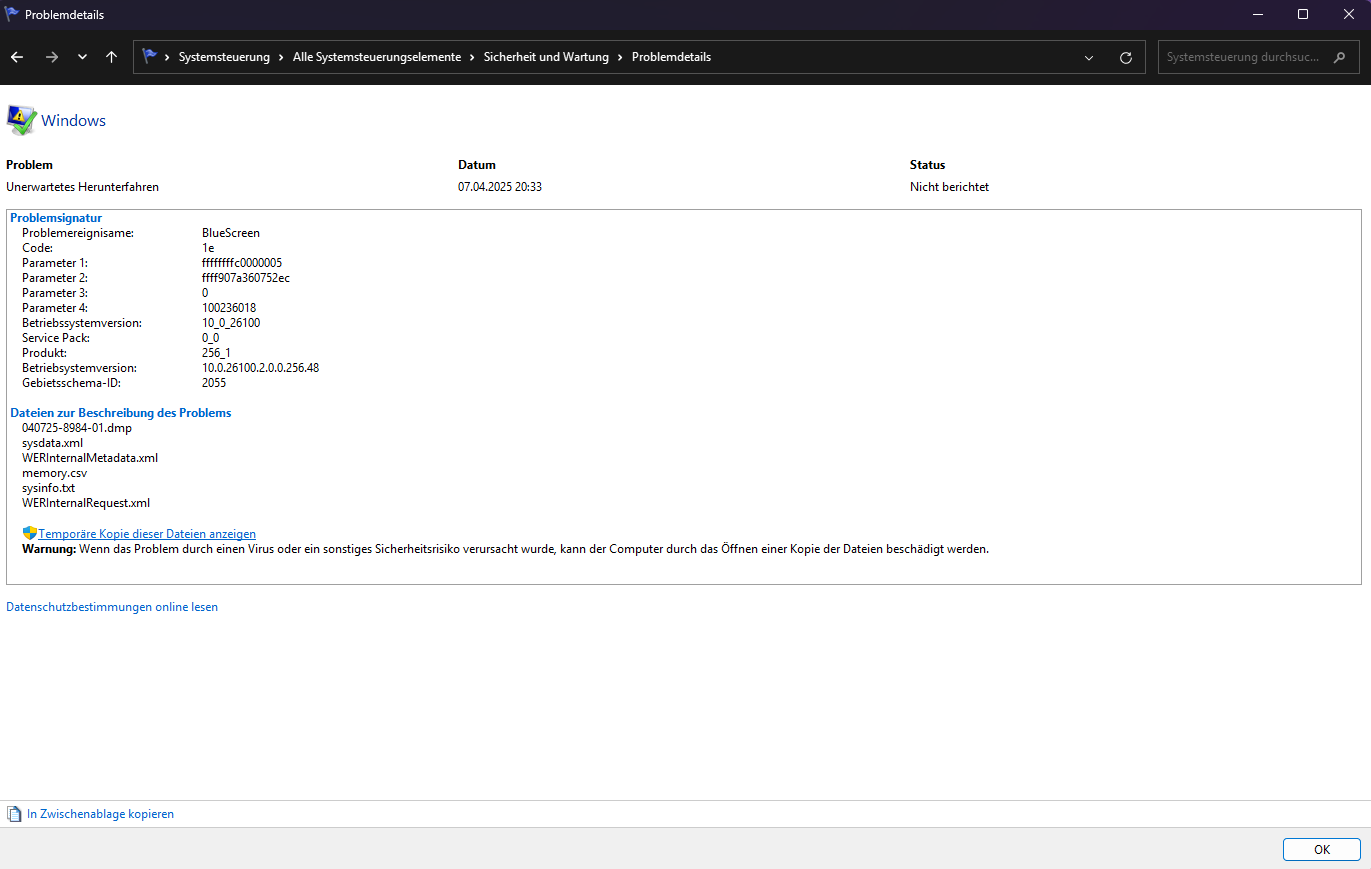Click the Datum column header

[477, 165]
